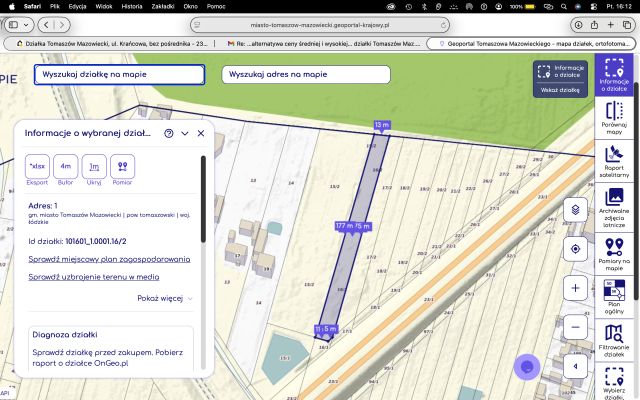Open Sprawdź uzbrojenie terenu w media link
This screenshot has width=640, height=400.
[x=94, y=277]
